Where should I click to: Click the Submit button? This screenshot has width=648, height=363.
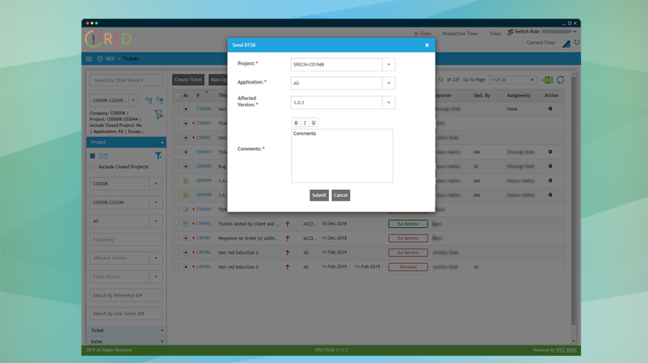(x=319, y=195)
